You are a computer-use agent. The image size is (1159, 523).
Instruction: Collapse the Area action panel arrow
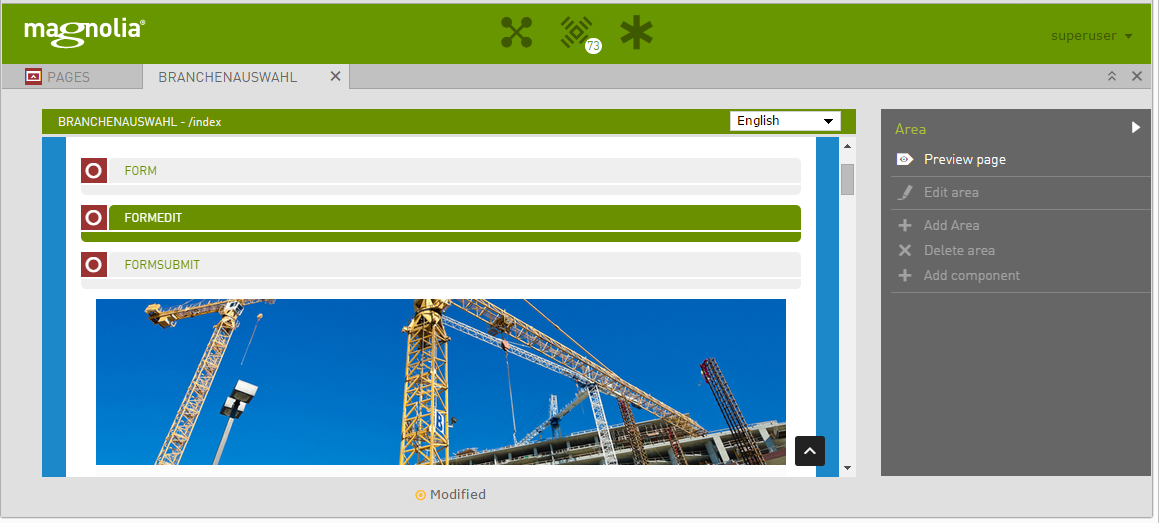point(1136,128)
